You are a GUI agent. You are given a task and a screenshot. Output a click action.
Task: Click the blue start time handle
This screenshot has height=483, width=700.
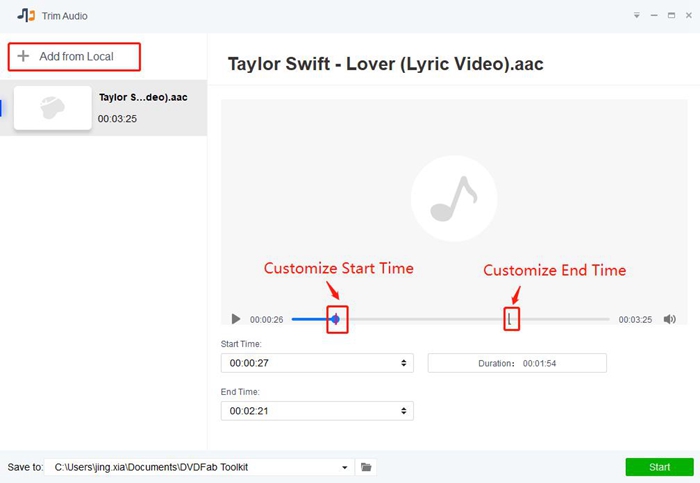[x=336, y=320]
